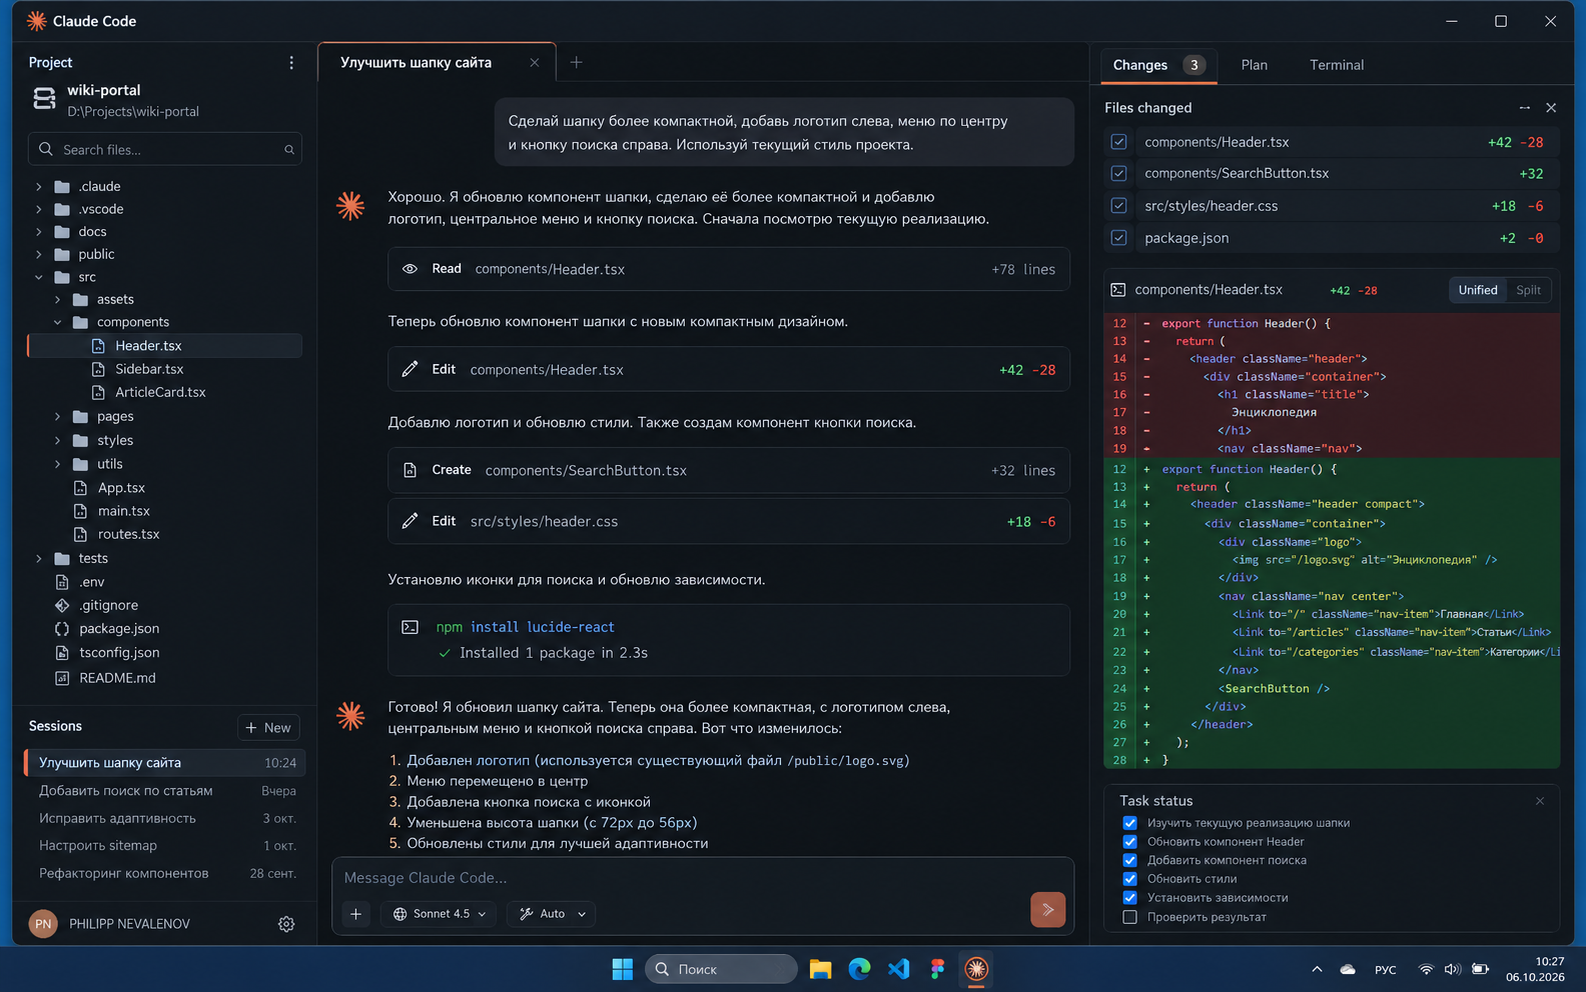Open session Настроить sitemap
This screenshot has height=992, width=1586.
[165, 845]
